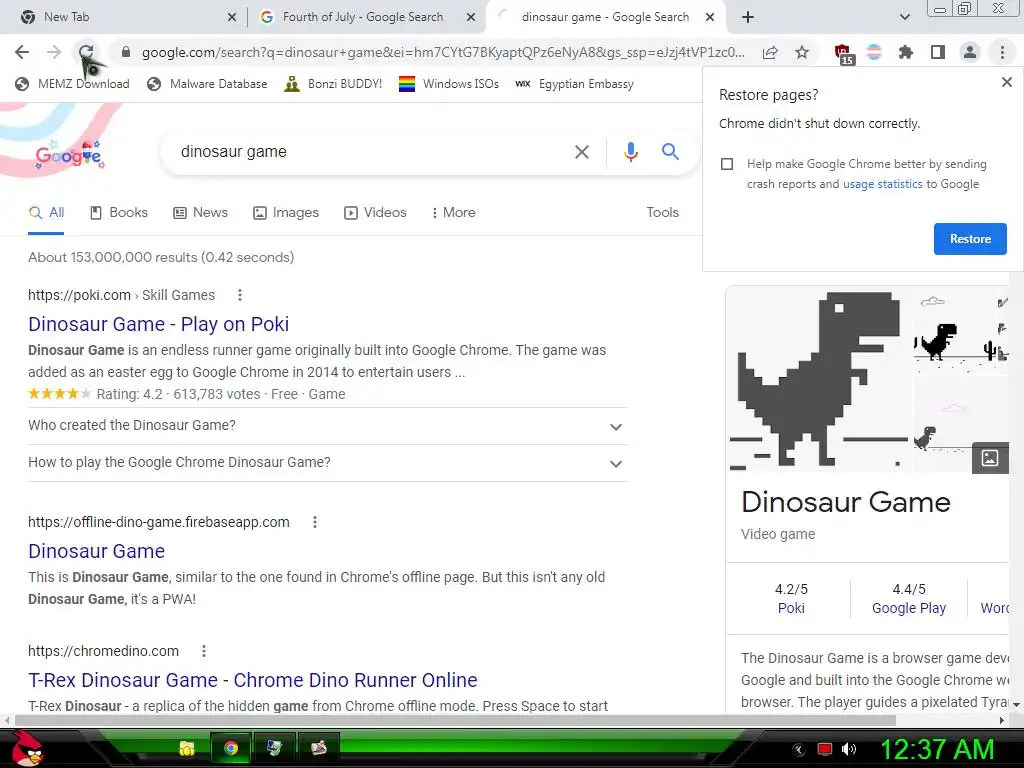Click the address bar URL
This screenshot has width=1024, height=768.
click(443, 52)
